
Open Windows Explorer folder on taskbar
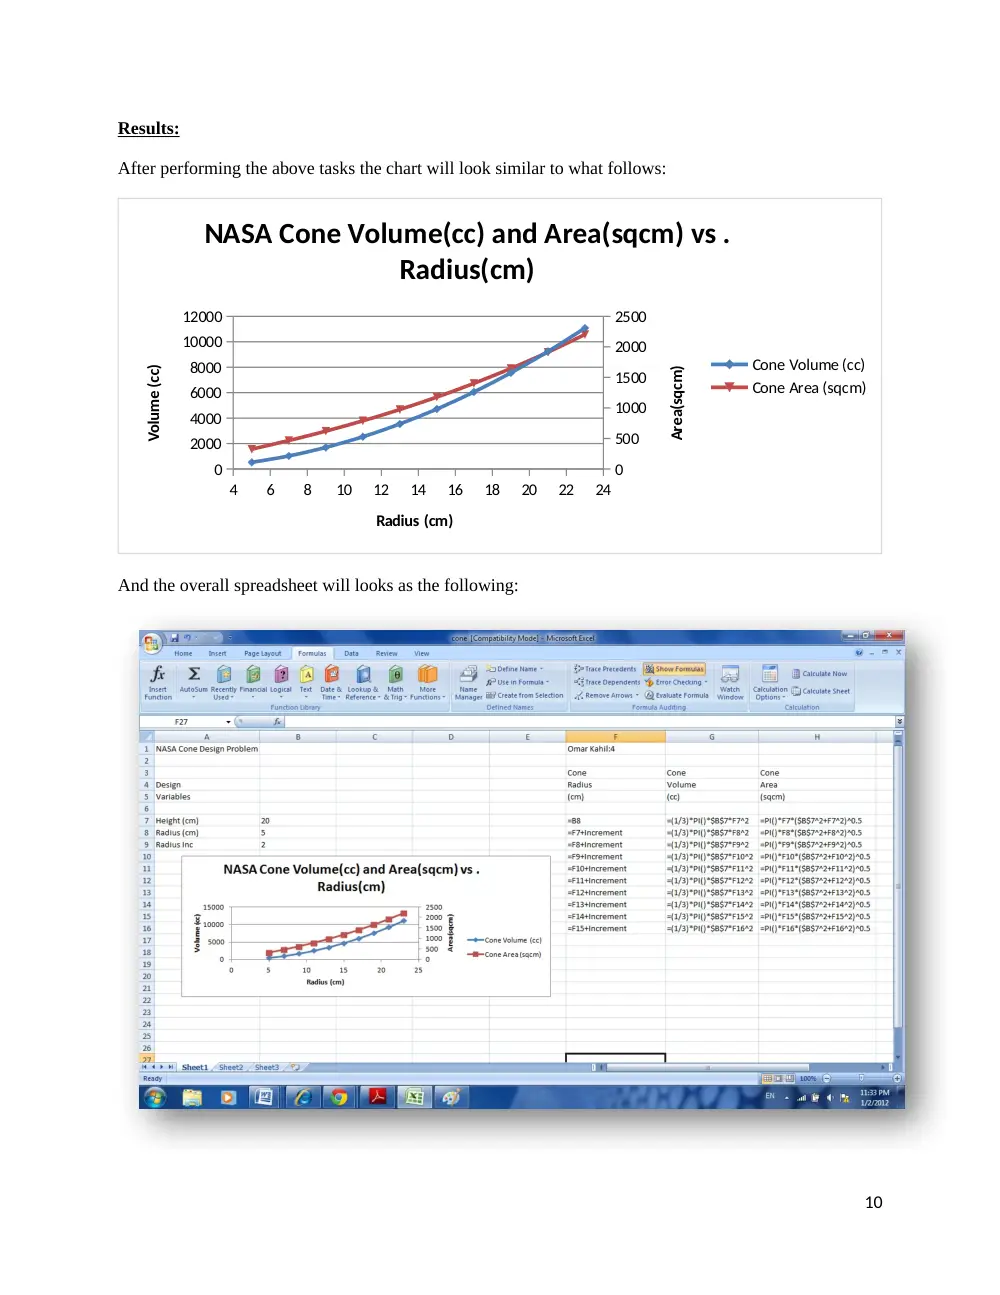point(192,1097)
